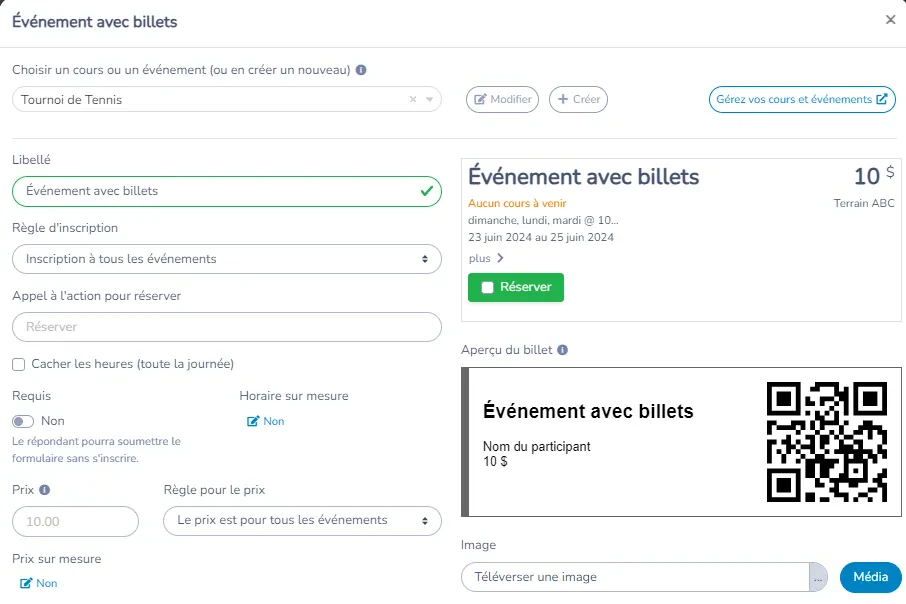This screenshot has height=604, width=906.
Task: Click info icon beside course chooser label
Action: (361, 70)
